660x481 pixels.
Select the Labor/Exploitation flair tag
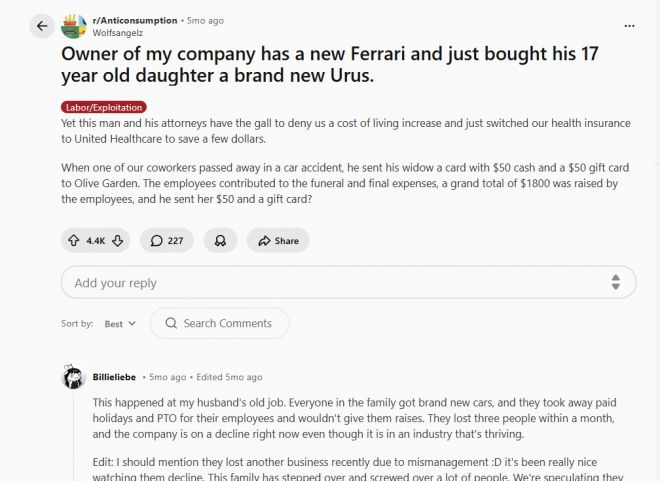coord(103,107)
